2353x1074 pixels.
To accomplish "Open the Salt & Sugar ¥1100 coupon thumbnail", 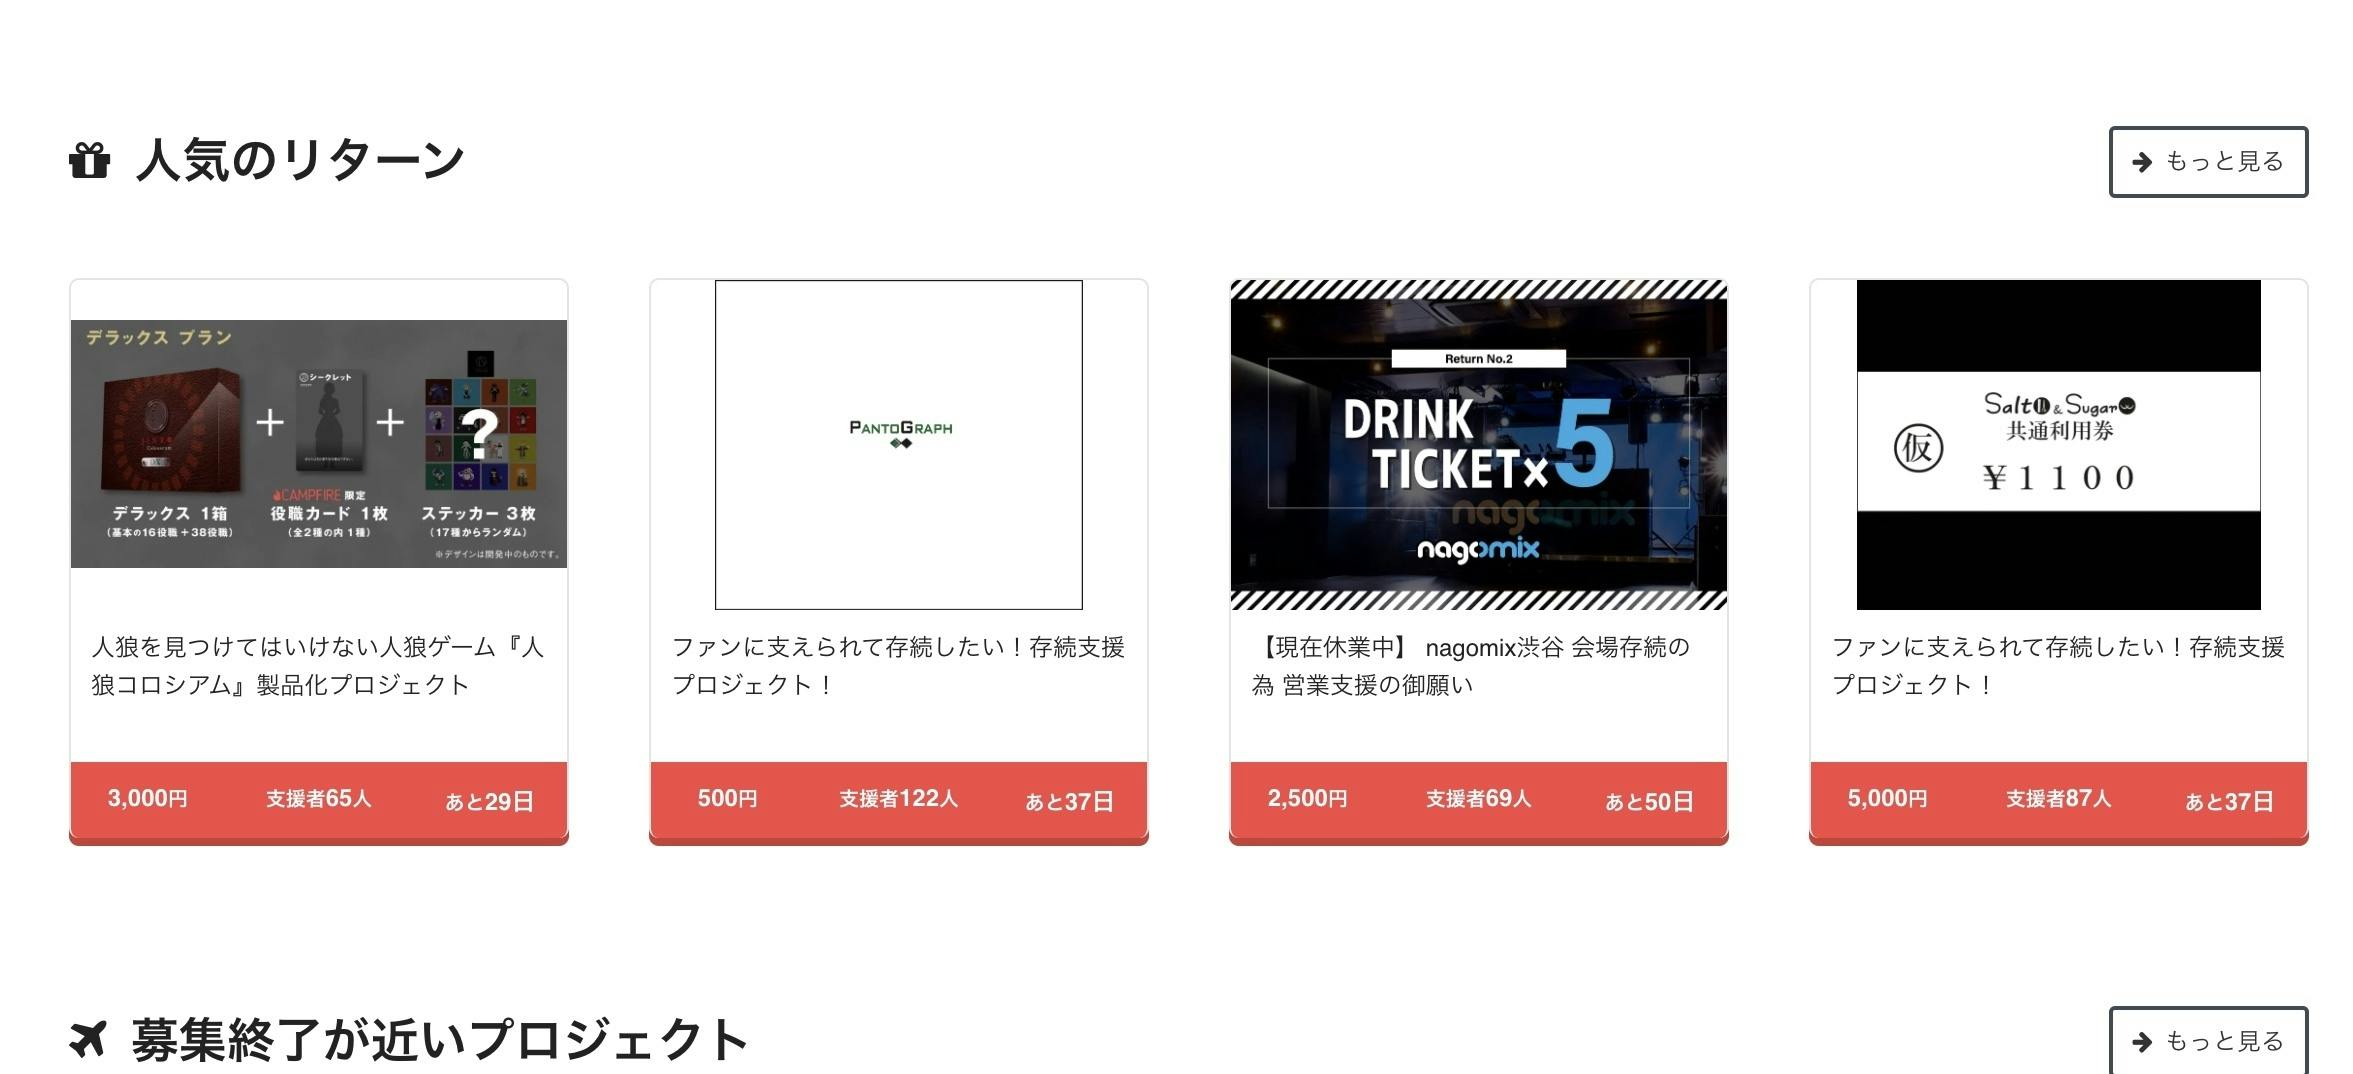I will [x=2059, y=445].
